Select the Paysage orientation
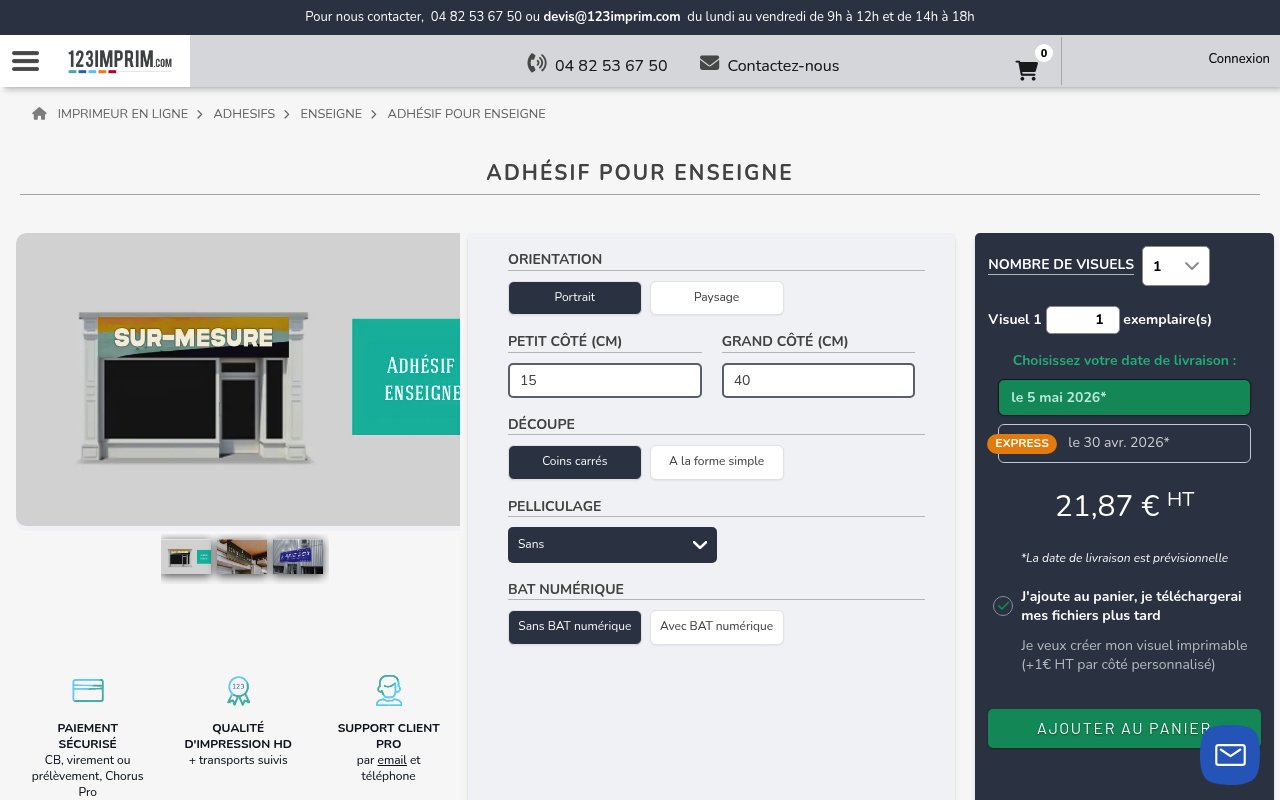This screenshot has width=1280, height=800. [x=716, y=297]
